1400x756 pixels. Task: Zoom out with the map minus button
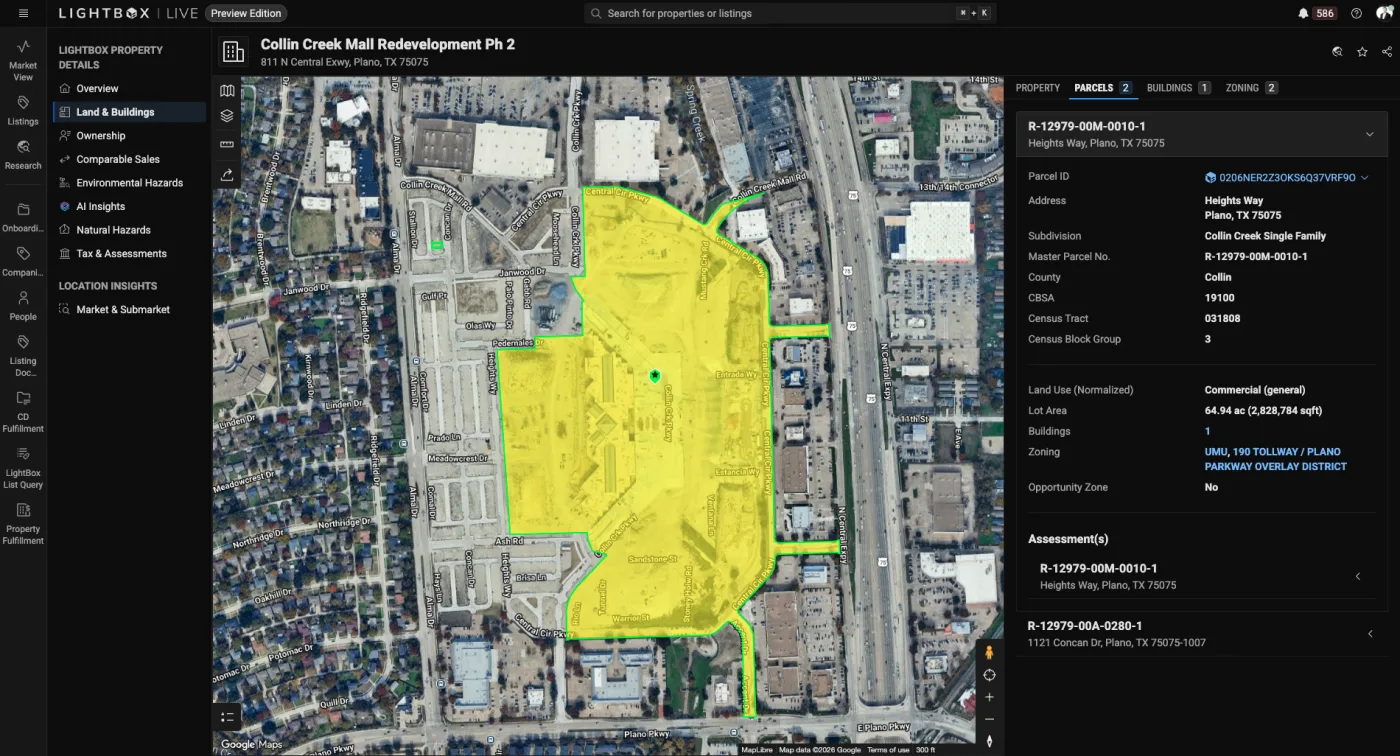989,719
